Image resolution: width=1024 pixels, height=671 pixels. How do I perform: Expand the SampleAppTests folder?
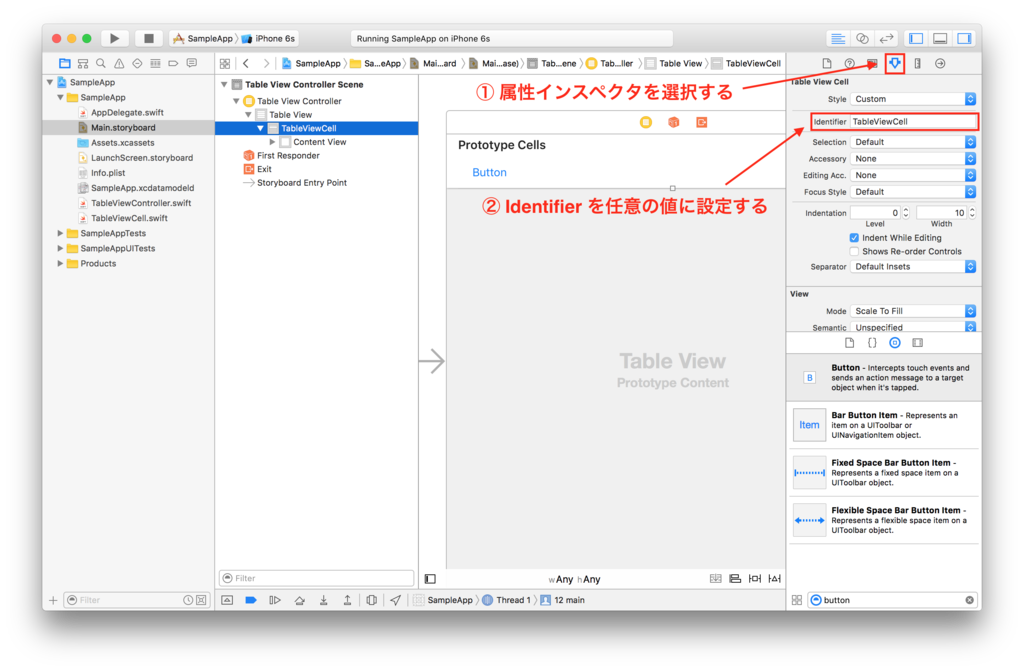tap(60, 233)
